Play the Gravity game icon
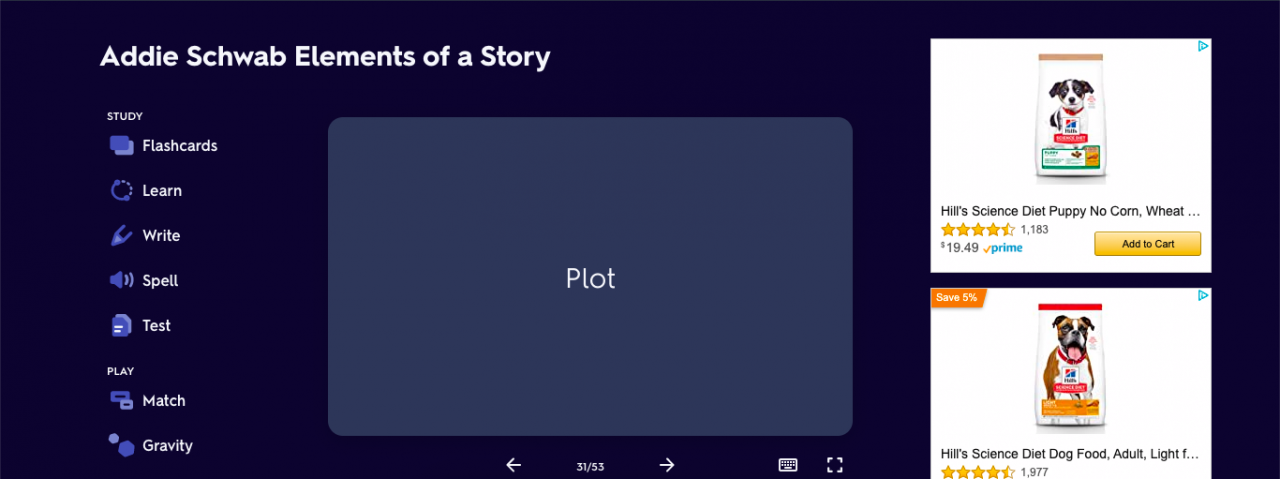The image size is (1280, 479). pyautogui.click(x=122, y=446)
